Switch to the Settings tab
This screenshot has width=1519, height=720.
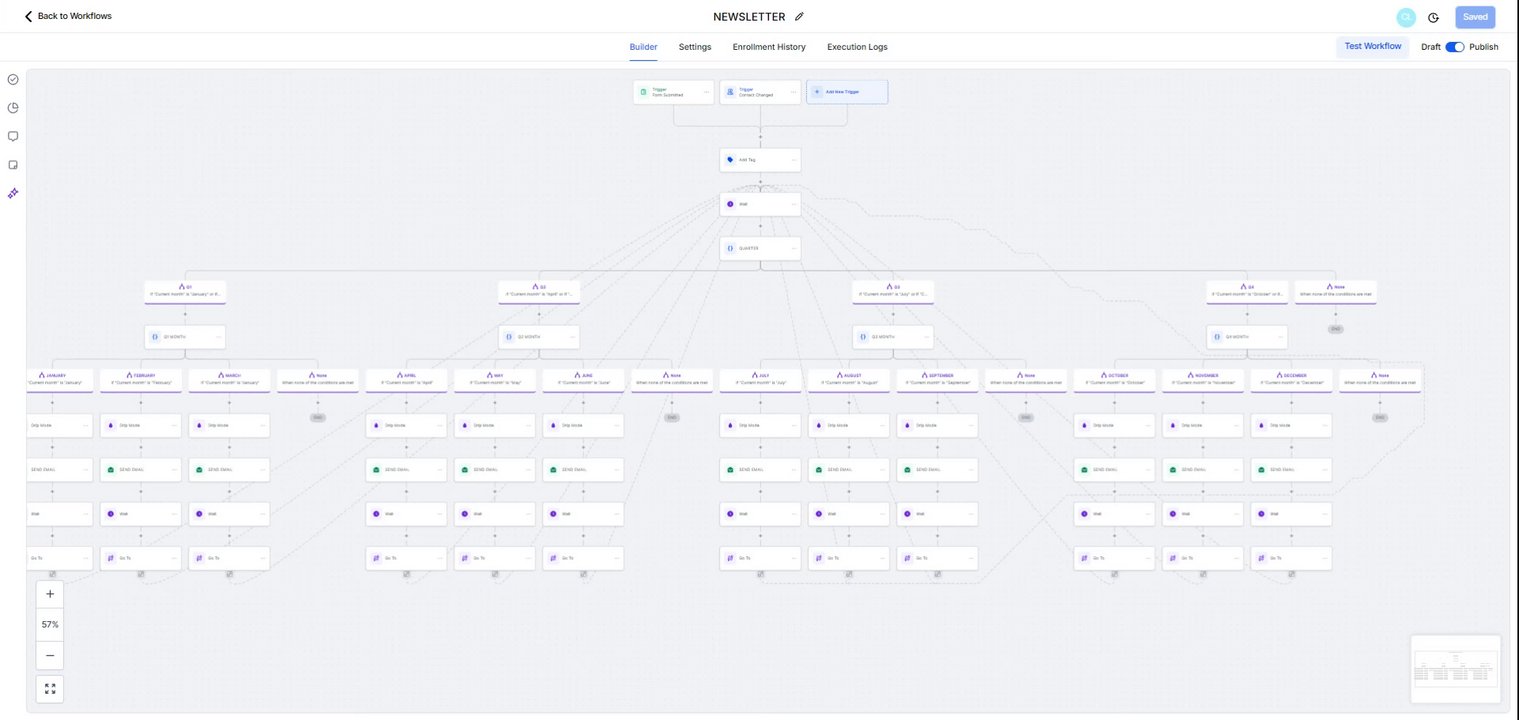(x=695, y=47)
